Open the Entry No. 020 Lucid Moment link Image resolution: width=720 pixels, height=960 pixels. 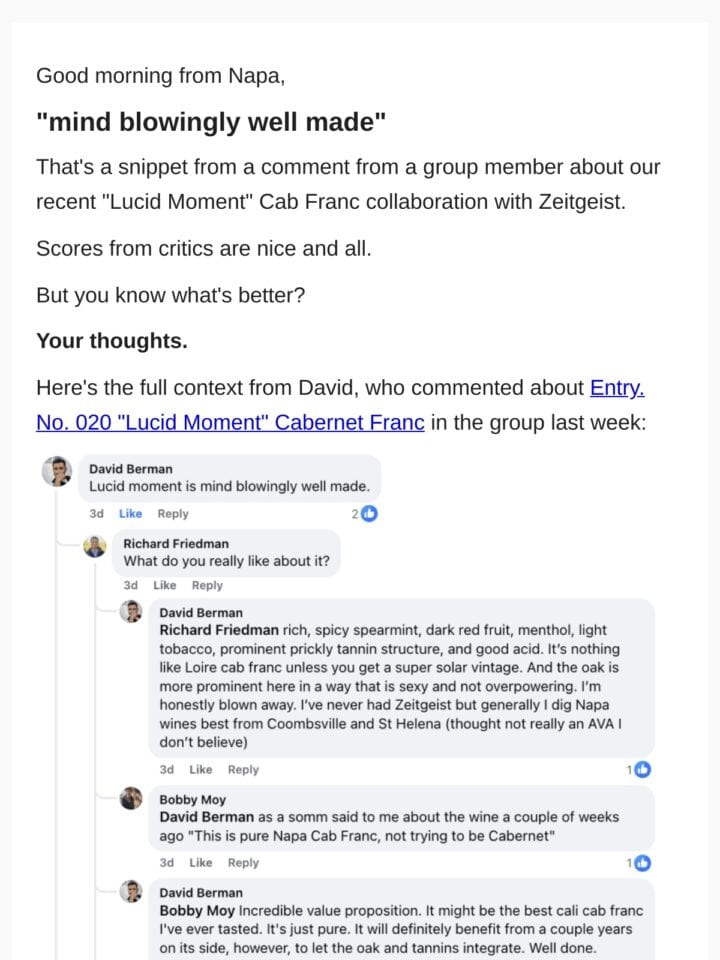click(340, 405)
